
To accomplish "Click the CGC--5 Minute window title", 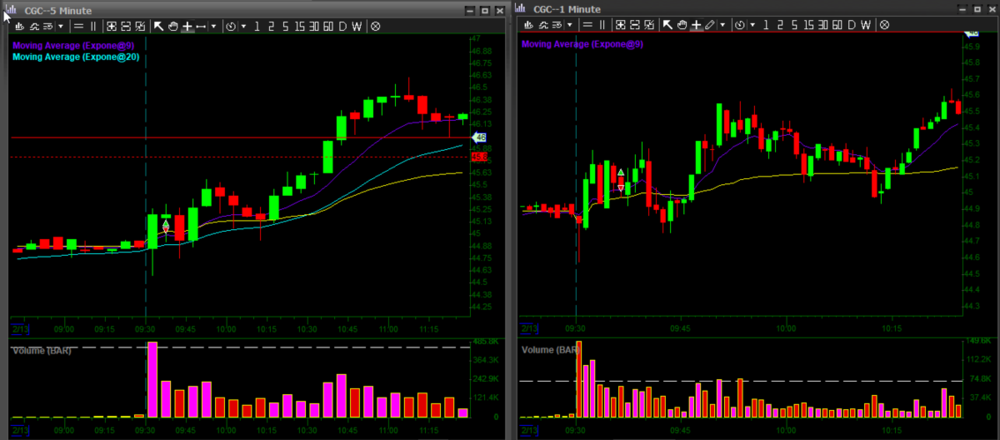I will tap(56, 10).
